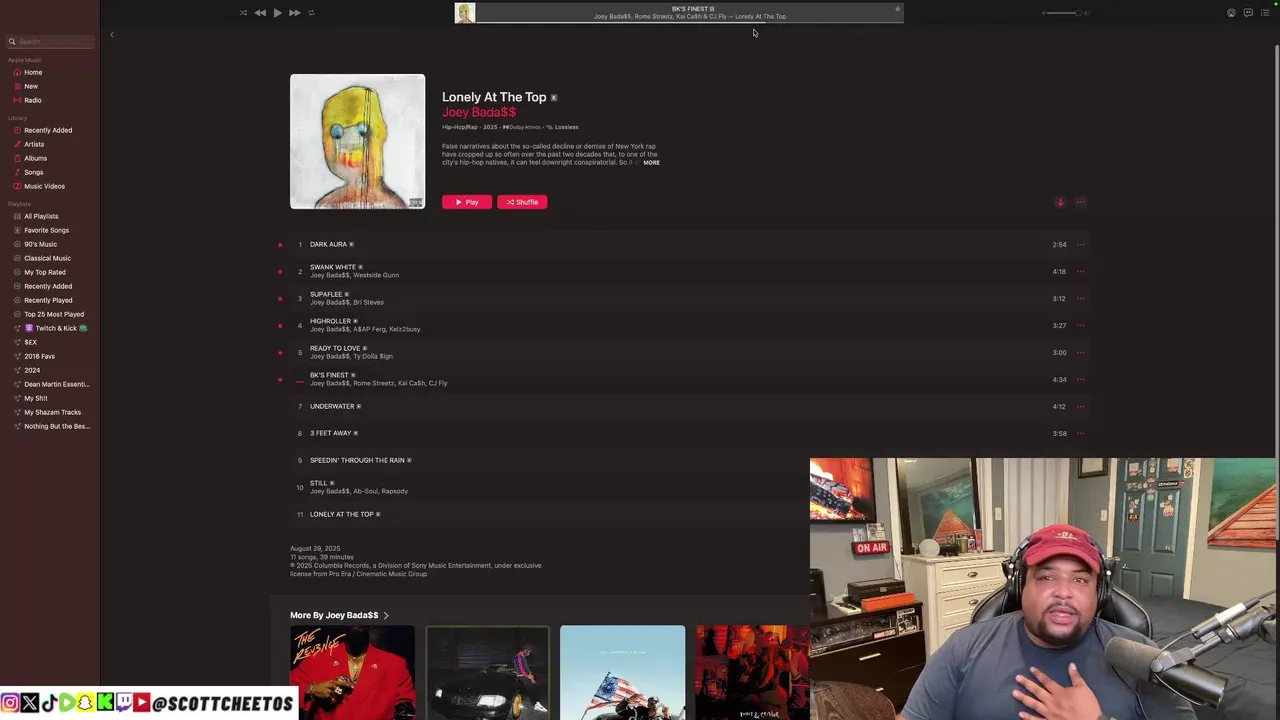Screen dimensions: 1280x720
Task: Open the Favorite Songs playlist
Action: (46, 230)
